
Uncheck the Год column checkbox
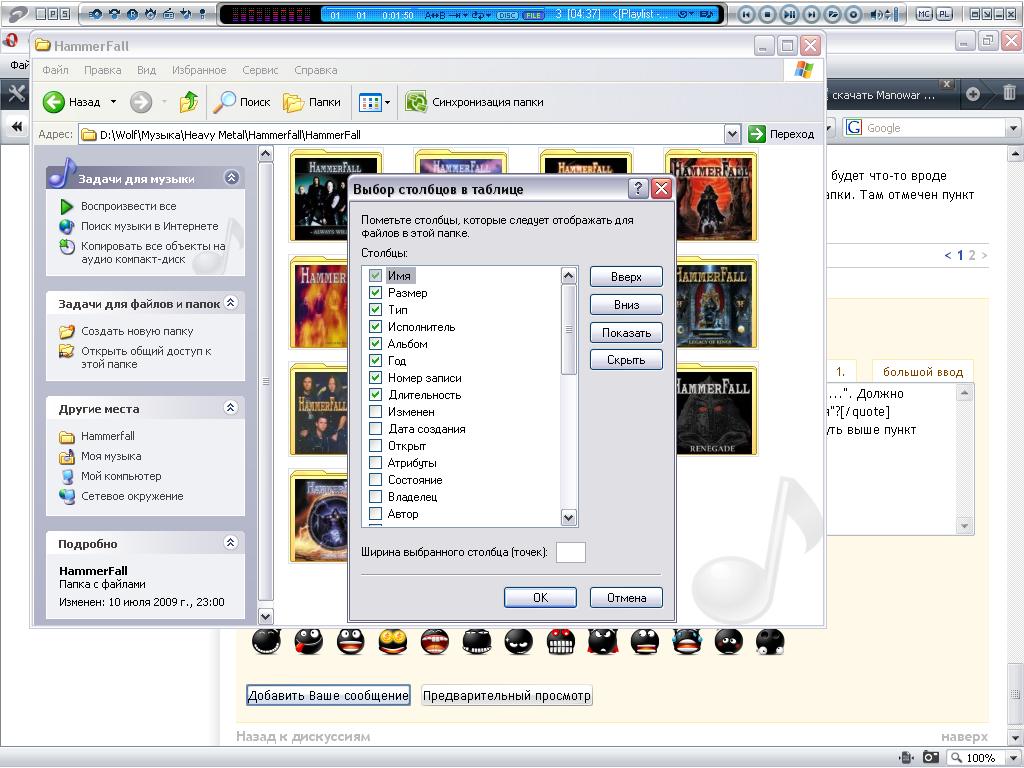[376, 360]
